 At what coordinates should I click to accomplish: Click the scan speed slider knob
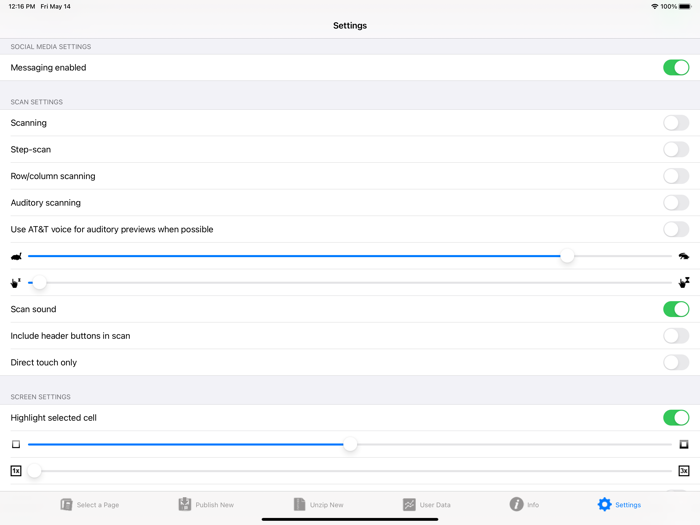tap(567, 256)
